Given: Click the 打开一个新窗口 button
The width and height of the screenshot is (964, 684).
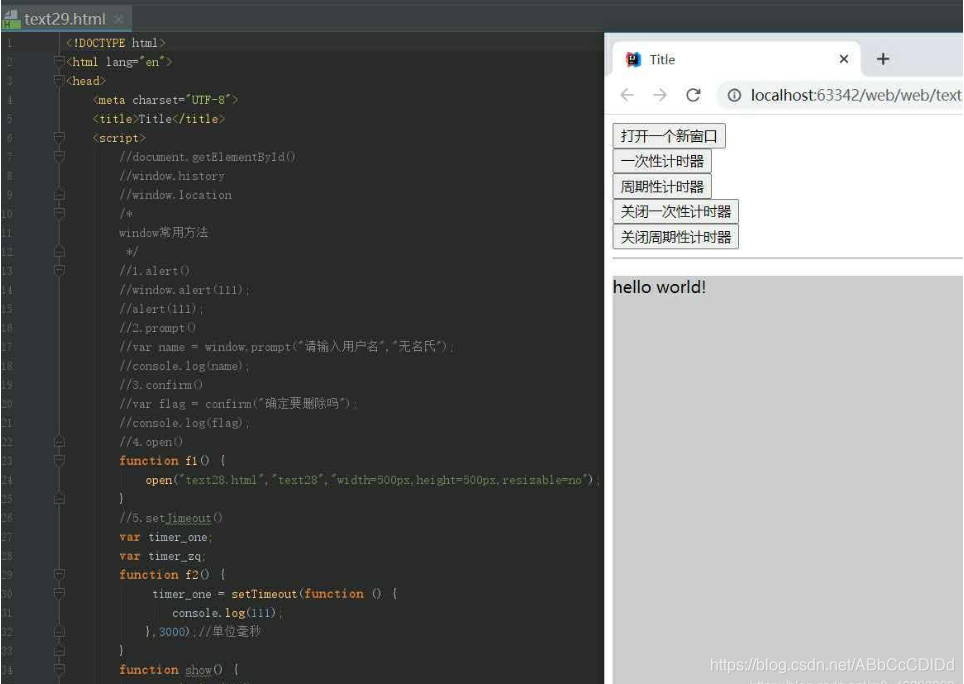Looking at the screenshot, I should coord(669,136).
